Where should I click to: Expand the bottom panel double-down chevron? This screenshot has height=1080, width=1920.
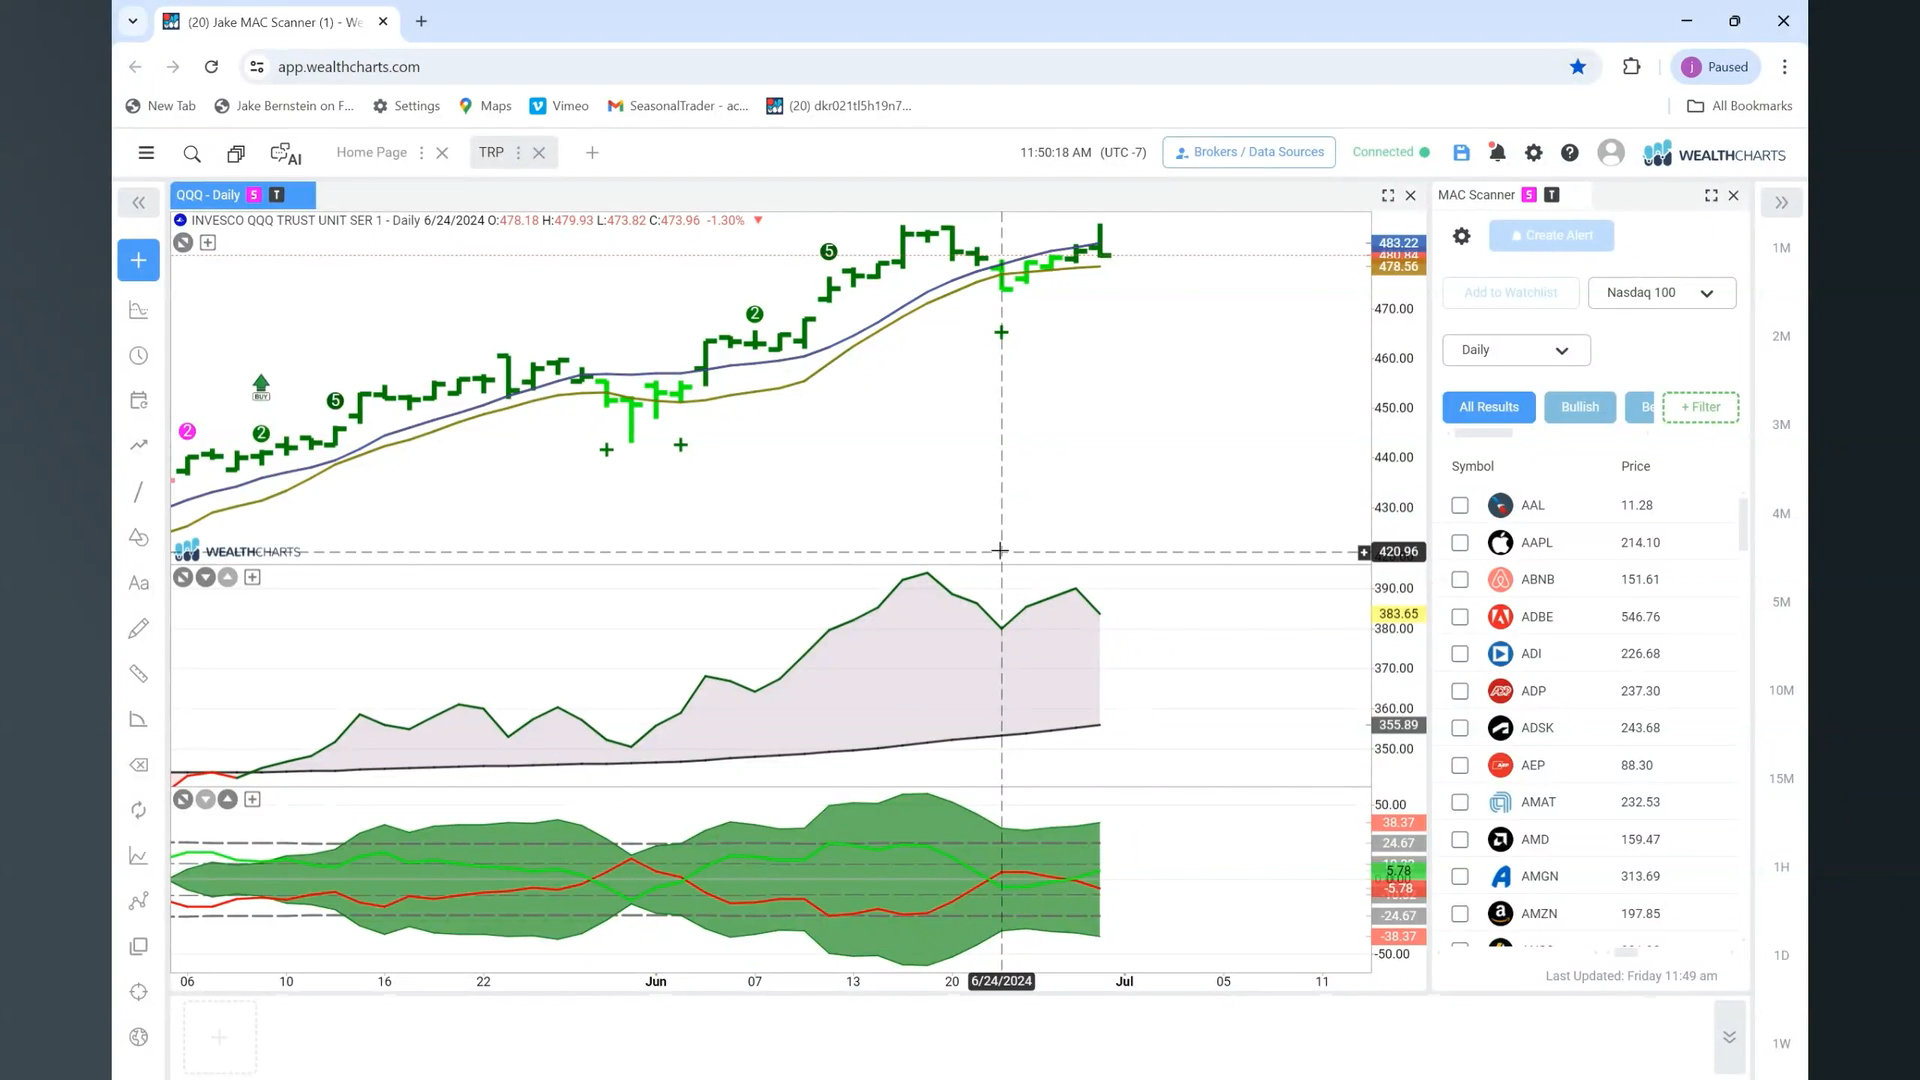pos(1729,1037)
